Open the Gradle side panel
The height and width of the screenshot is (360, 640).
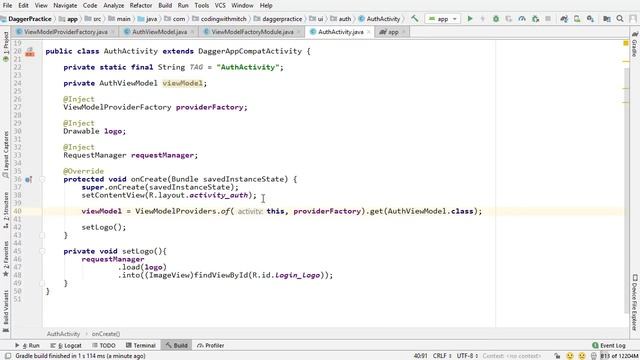635,44
